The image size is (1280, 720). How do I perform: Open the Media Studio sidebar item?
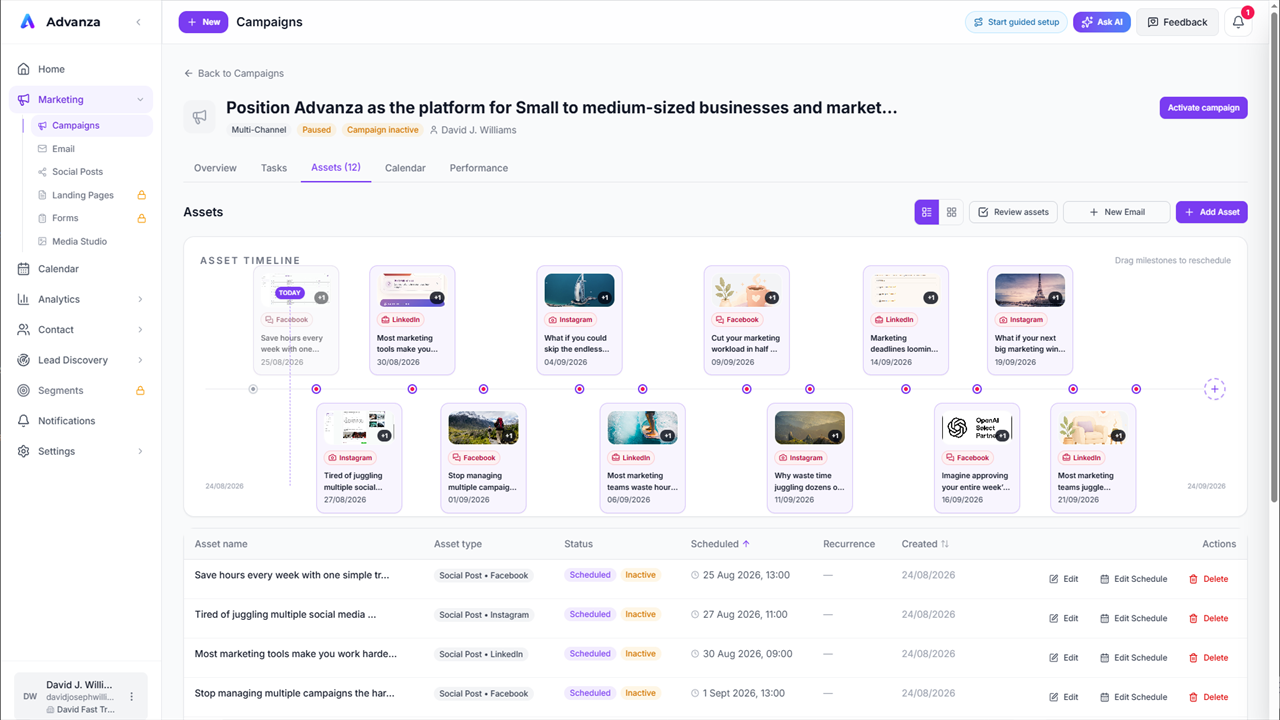click(80, 241)
